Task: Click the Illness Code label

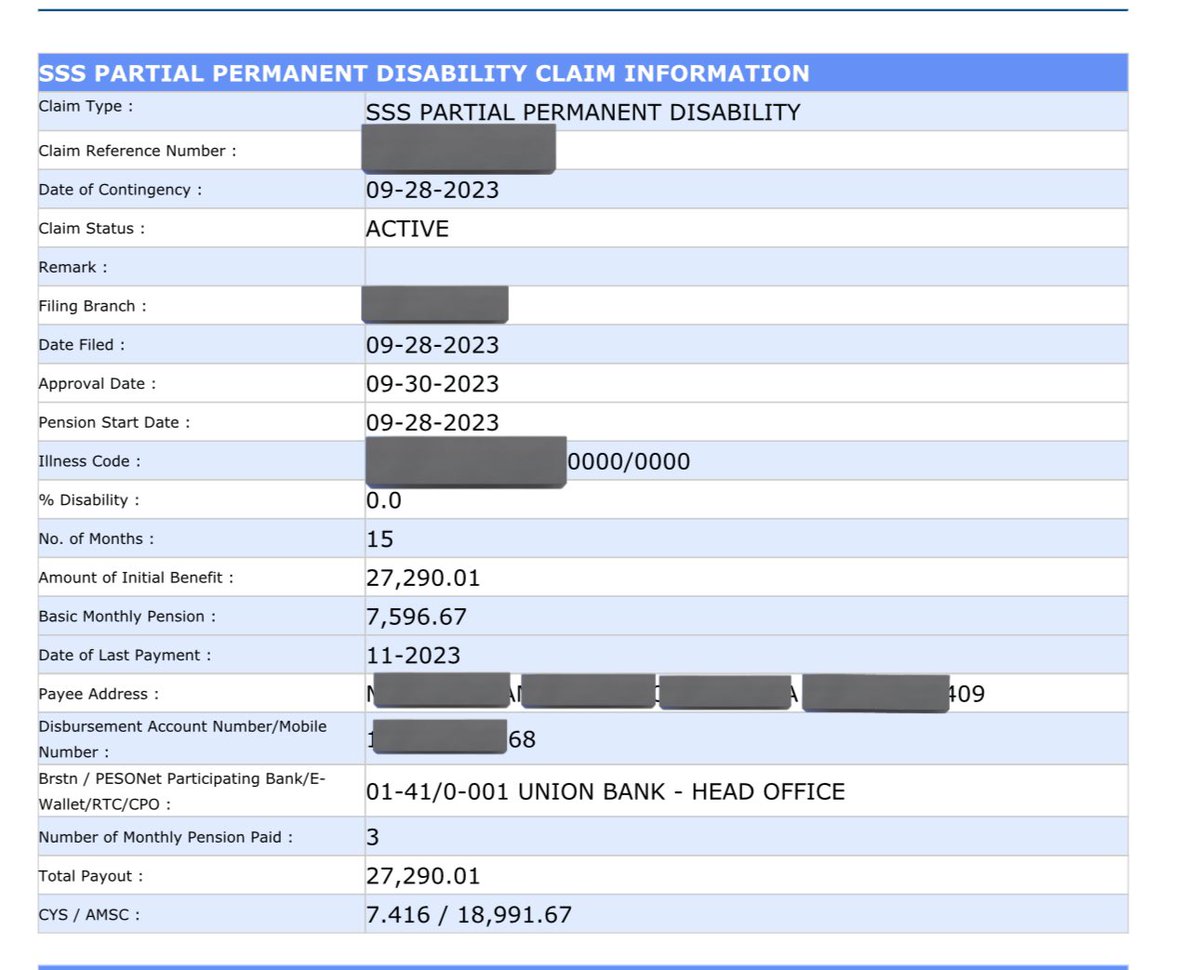Action: pos(90,462)
